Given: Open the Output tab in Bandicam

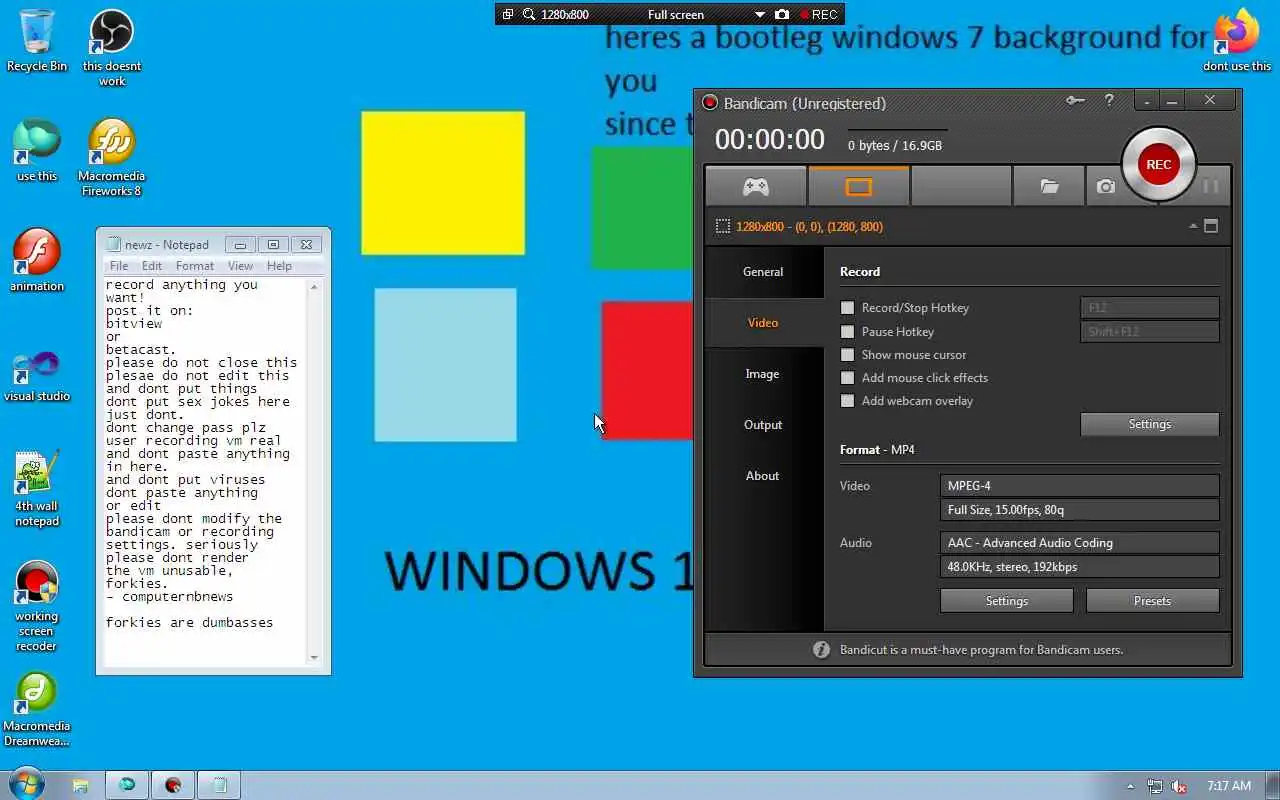Looking at the screenshot, I should [763, 425].
